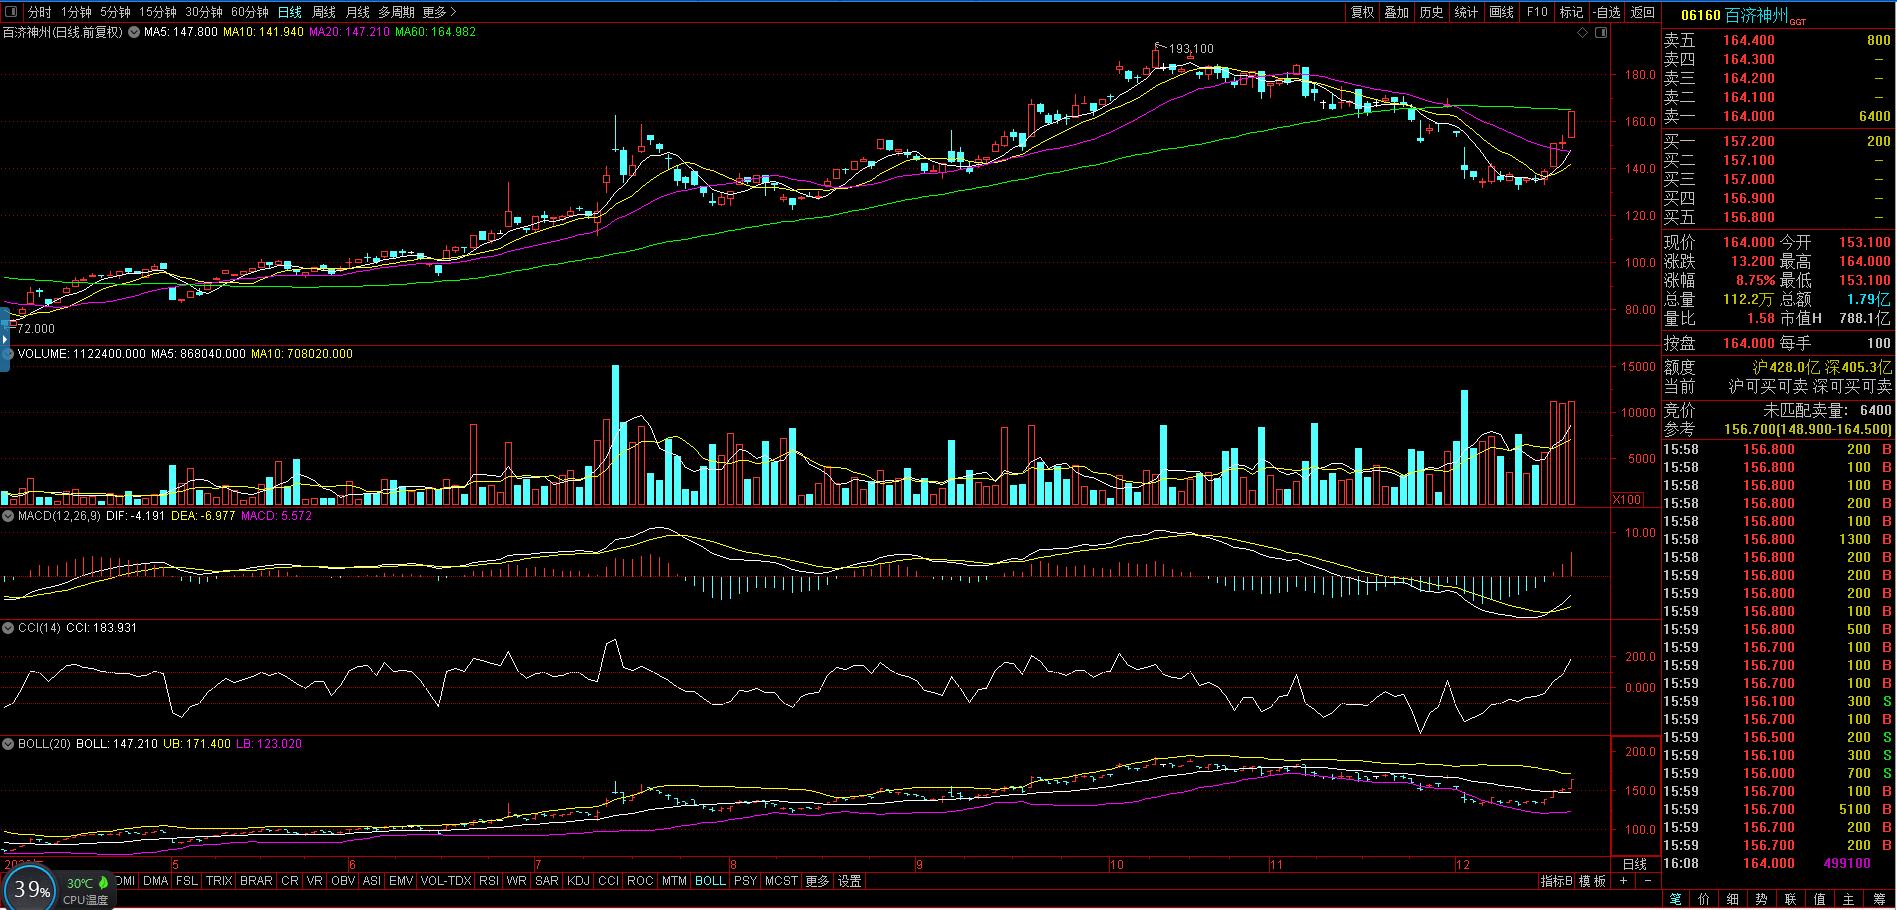
Task: Select the TRIX indicator
Action: (219, 881)
